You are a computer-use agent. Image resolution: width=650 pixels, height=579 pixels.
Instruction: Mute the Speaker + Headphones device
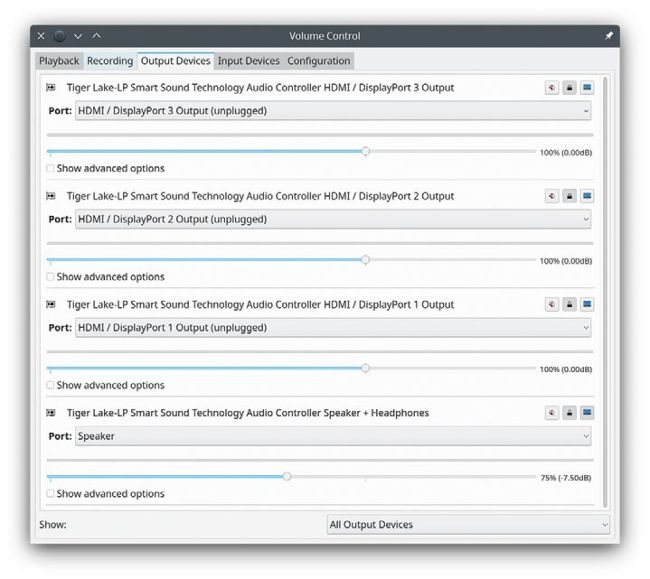551,412
